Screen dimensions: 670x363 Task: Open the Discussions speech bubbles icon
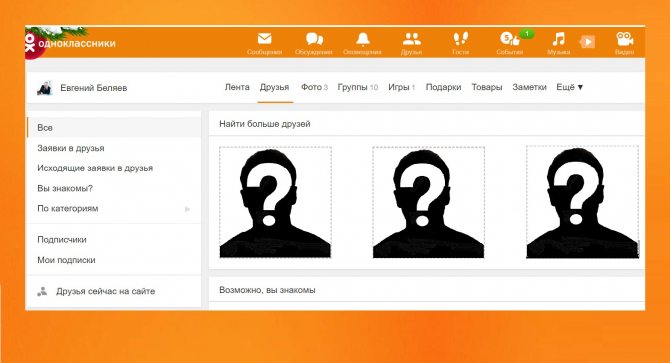[x=314, y=39]
